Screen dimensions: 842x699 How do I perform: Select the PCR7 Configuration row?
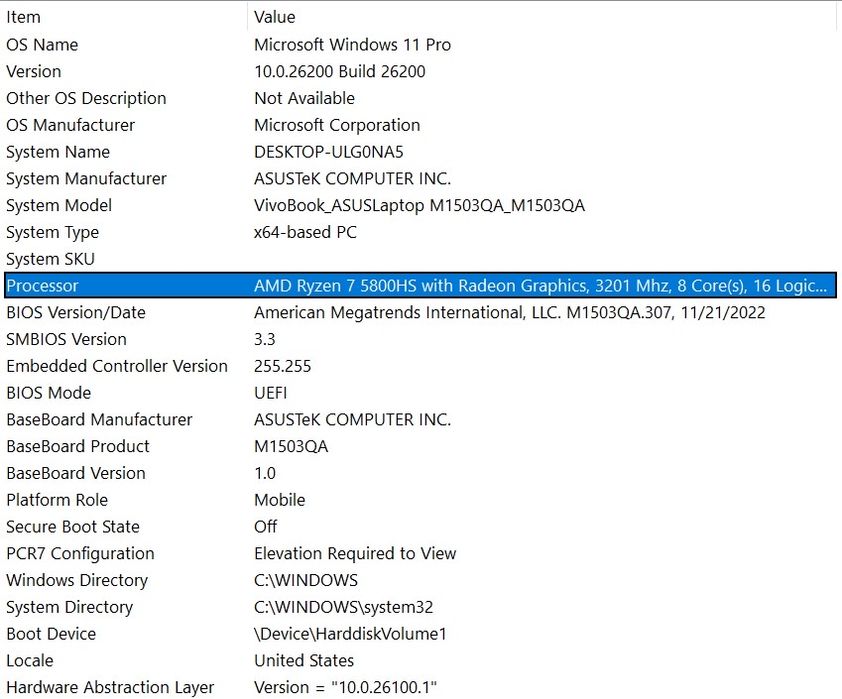pos(80,554)
